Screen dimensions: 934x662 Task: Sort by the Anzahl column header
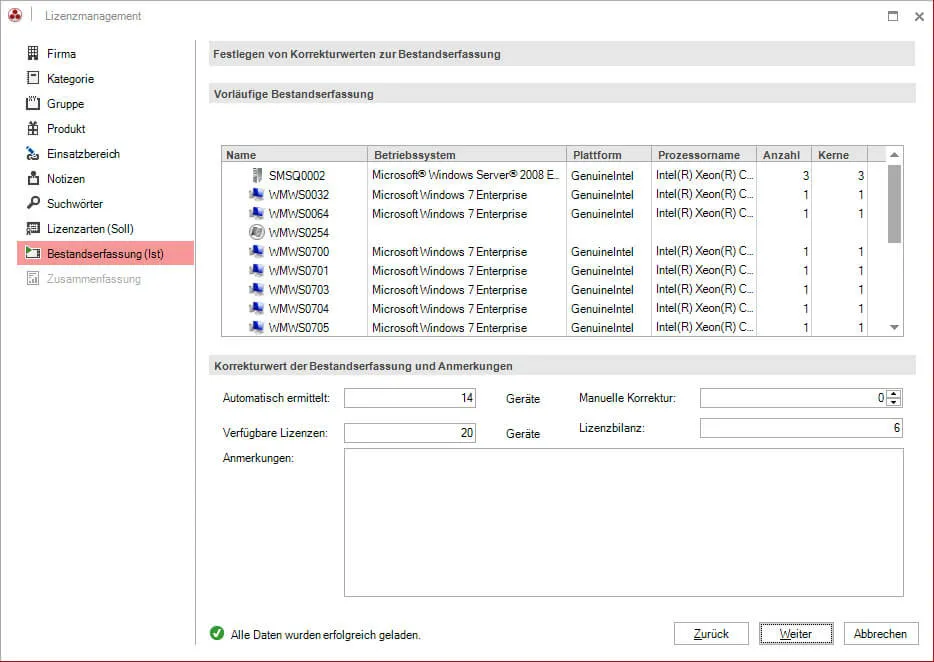784,154
